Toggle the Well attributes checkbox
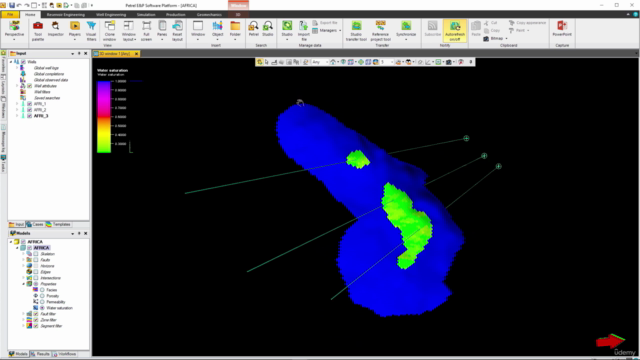 29,86
